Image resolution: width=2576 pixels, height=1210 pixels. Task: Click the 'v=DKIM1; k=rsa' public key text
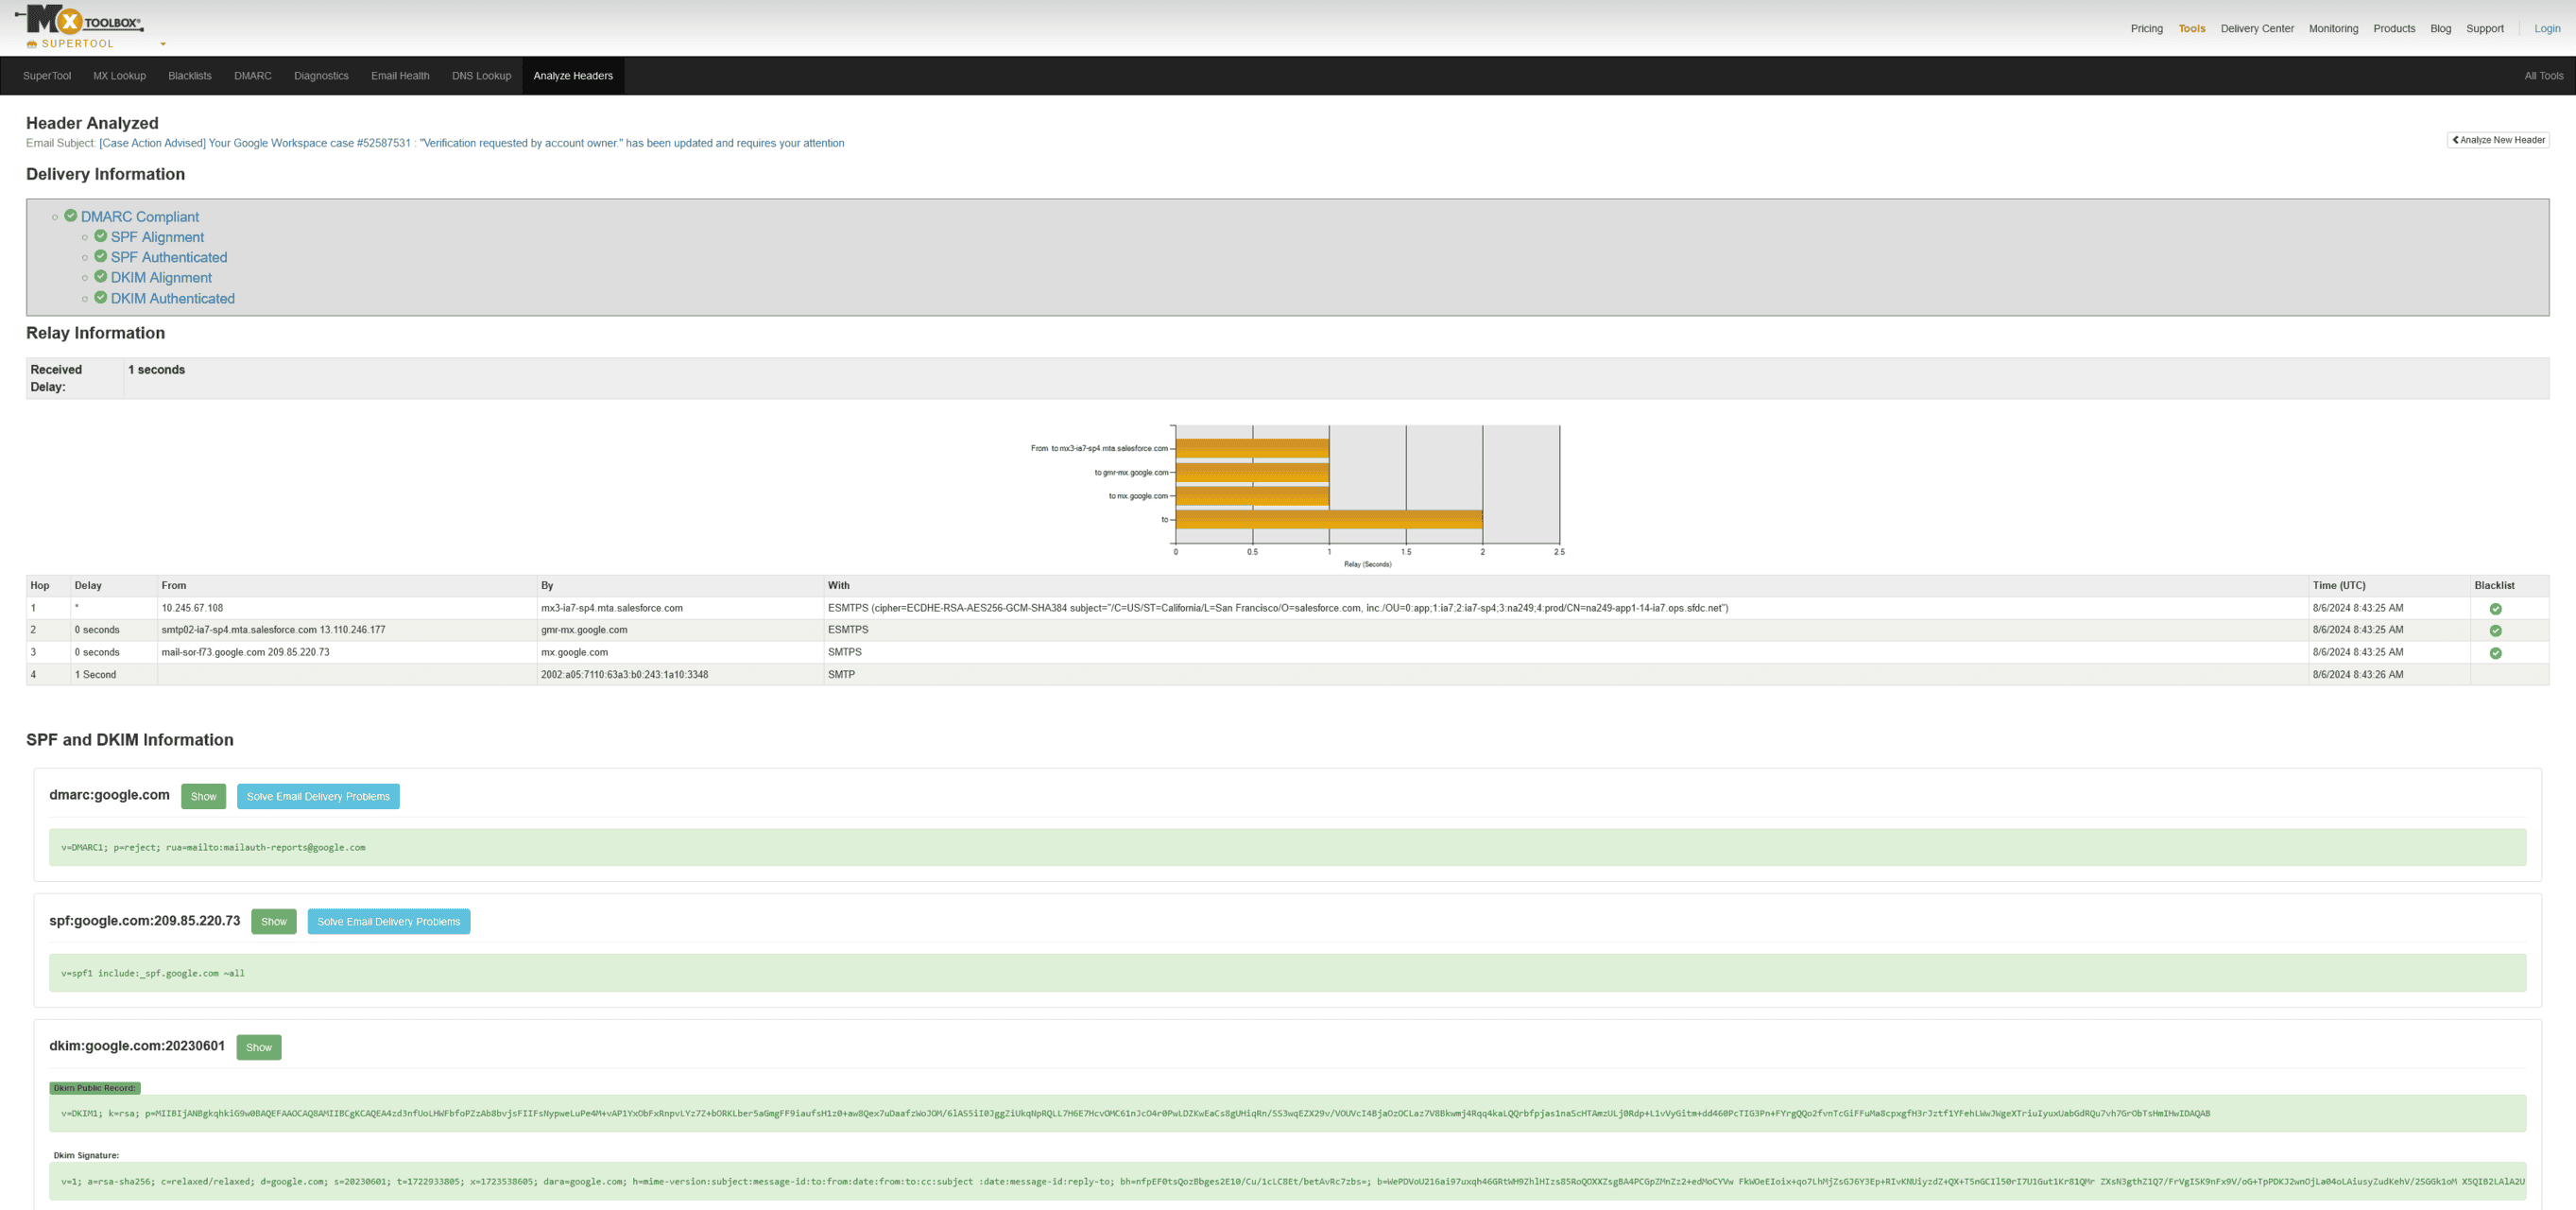coord(1135,1114)
